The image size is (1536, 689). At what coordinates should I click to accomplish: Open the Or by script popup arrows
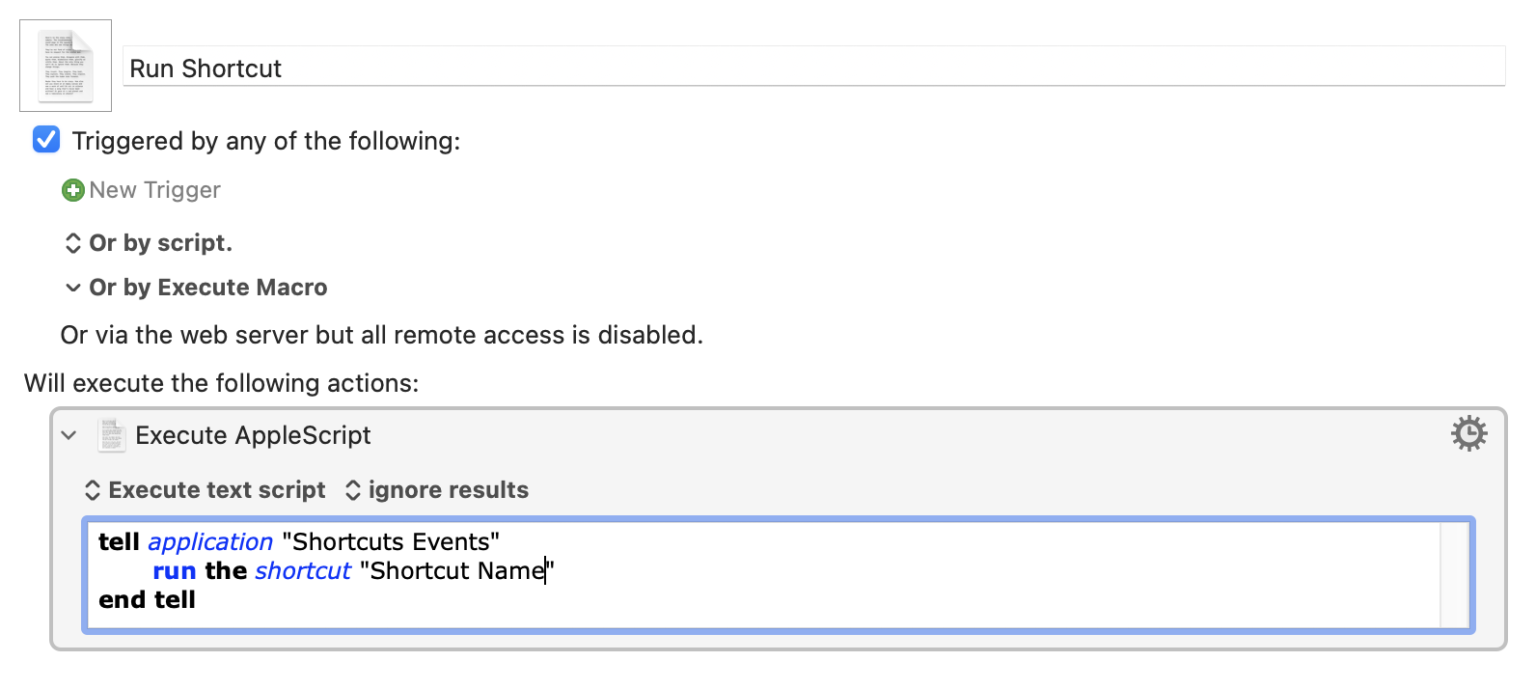tap(72, 243)
